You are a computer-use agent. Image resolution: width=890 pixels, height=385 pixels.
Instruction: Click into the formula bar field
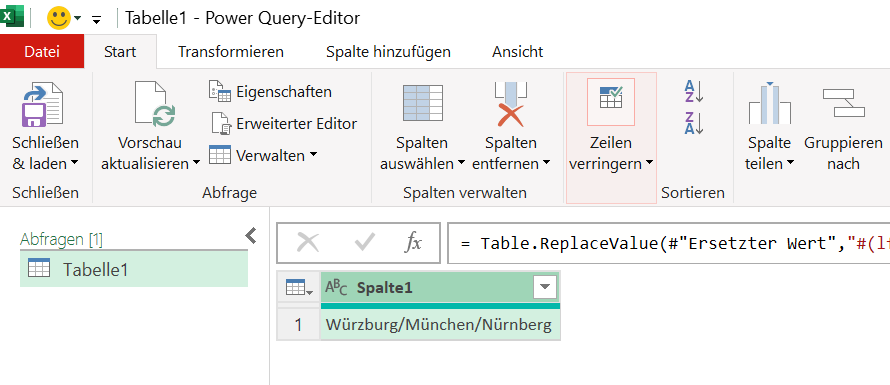[x=669, y=243]
